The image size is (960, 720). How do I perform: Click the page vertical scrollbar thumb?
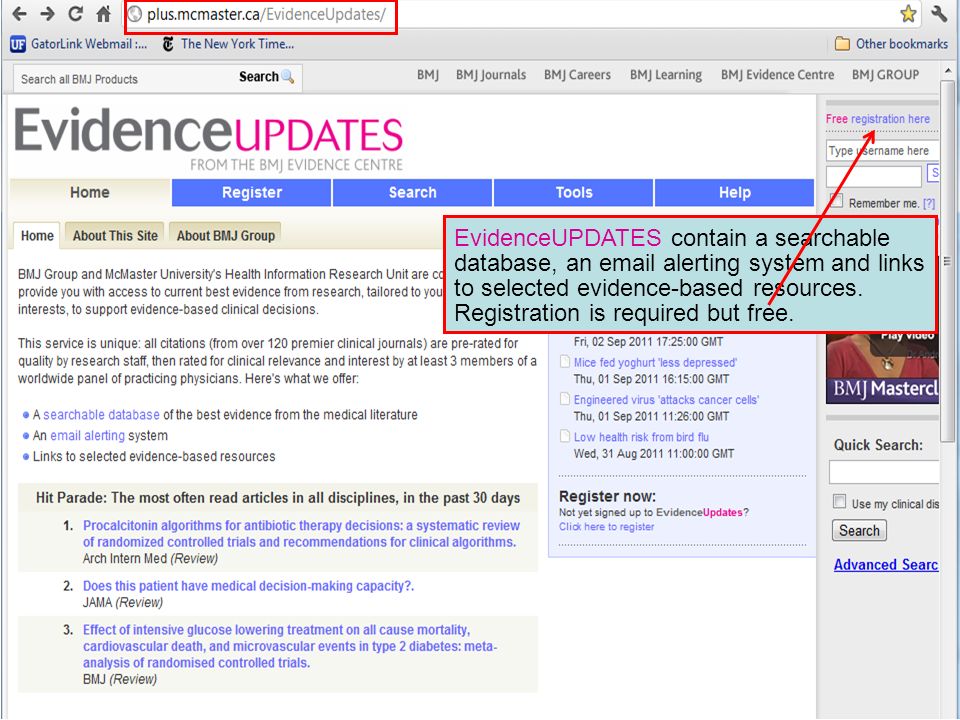(x=947, y=260)
